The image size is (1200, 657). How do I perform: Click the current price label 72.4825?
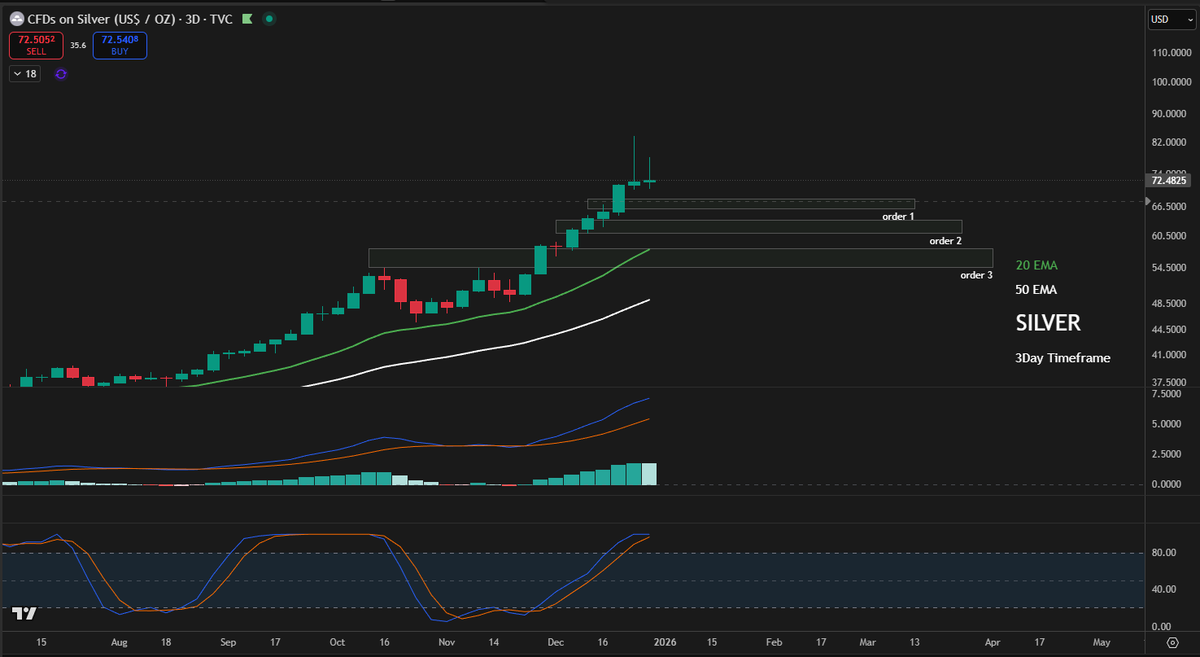[x=1168, y=181]
